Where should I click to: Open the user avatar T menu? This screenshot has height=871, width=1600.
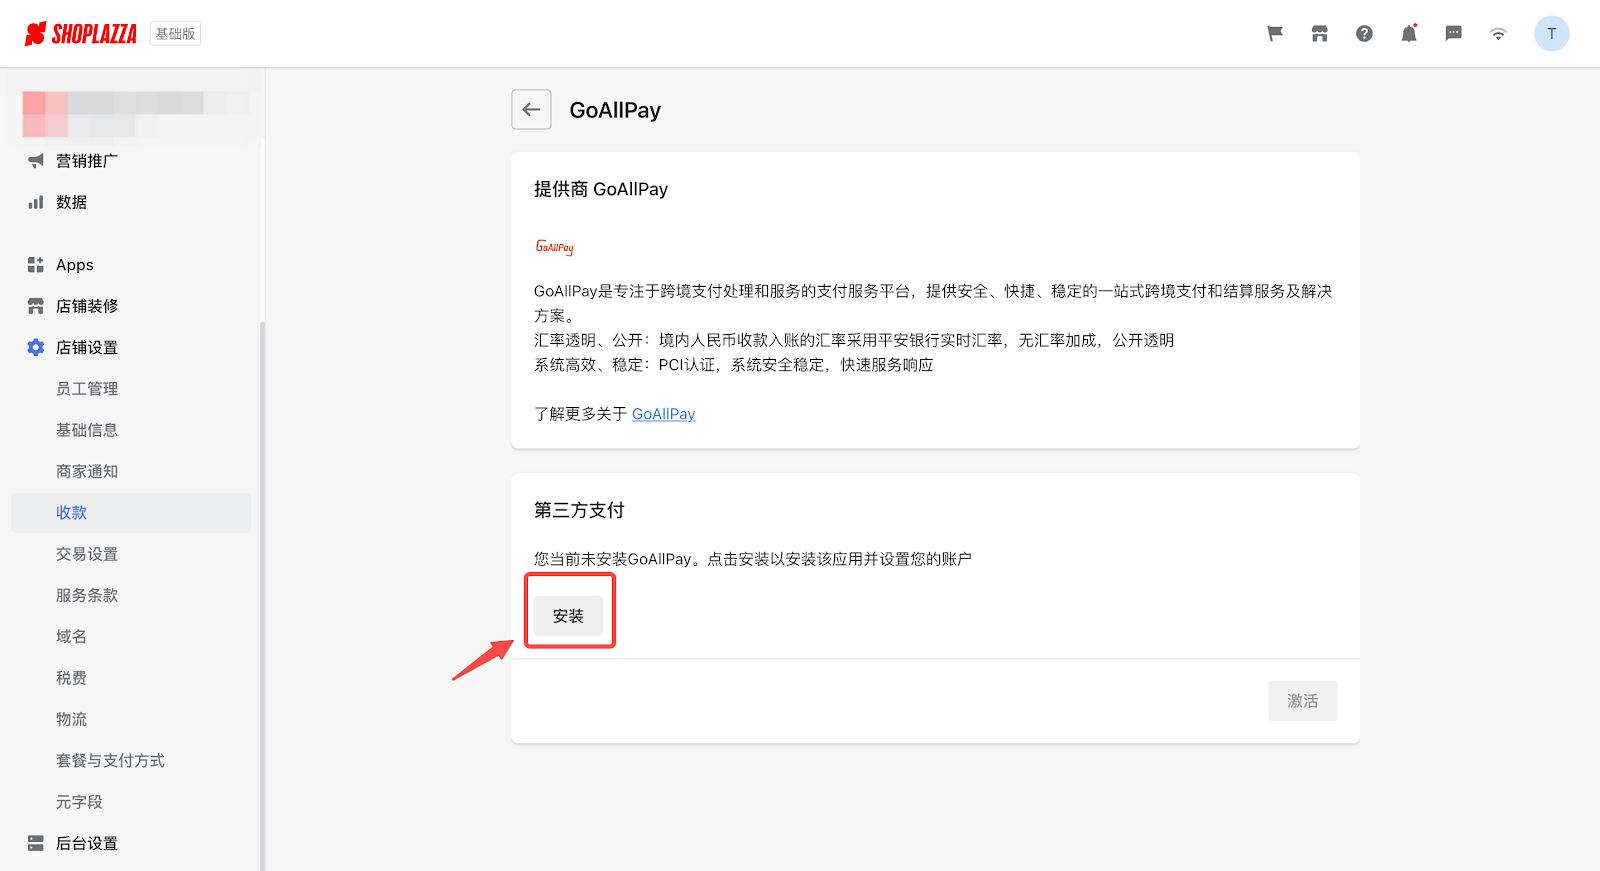[1552, 34]
